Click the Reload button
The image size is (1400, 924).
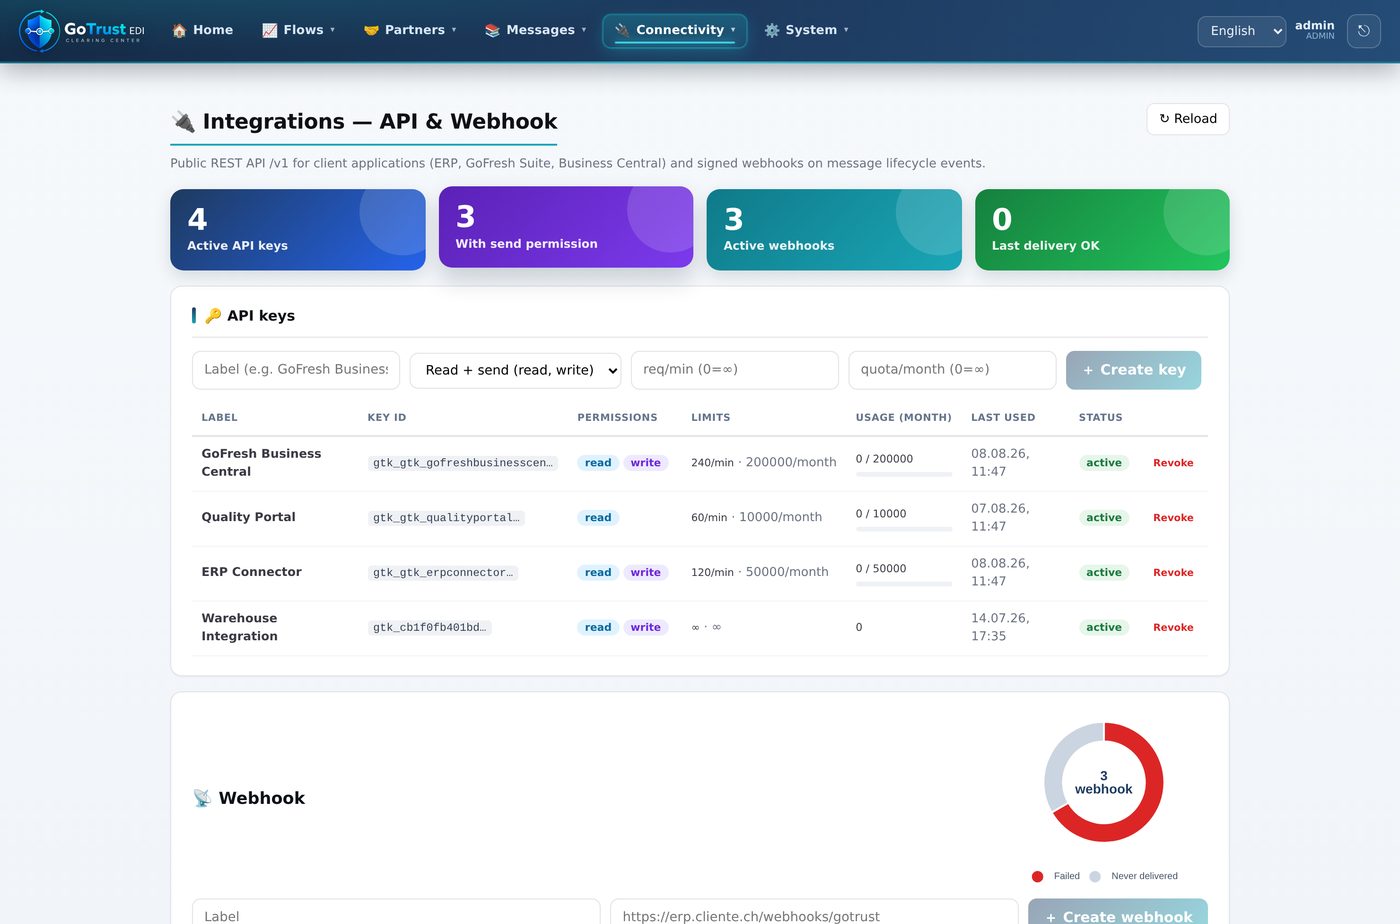pos(1188,119)
